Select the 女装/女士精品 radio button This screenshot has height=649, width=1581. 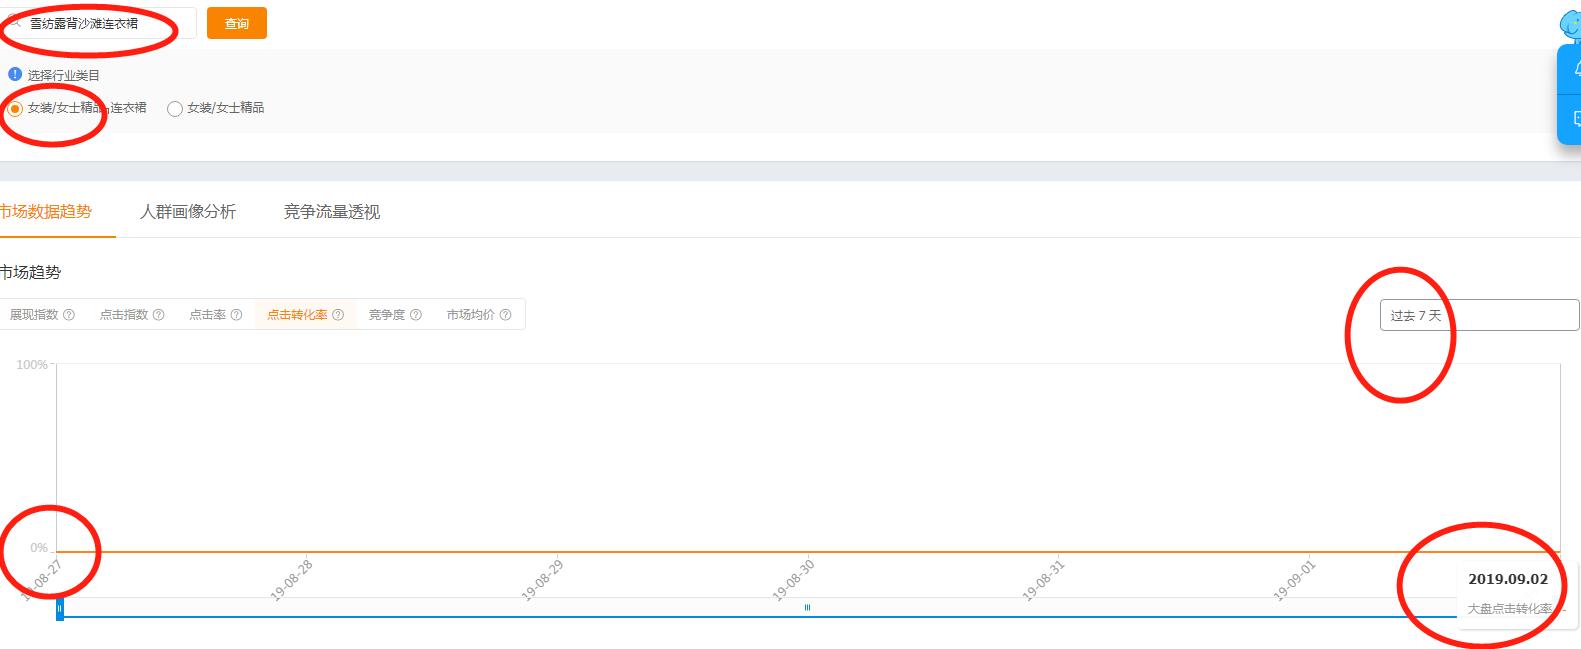pyautogui.click(x=175, y=108)
